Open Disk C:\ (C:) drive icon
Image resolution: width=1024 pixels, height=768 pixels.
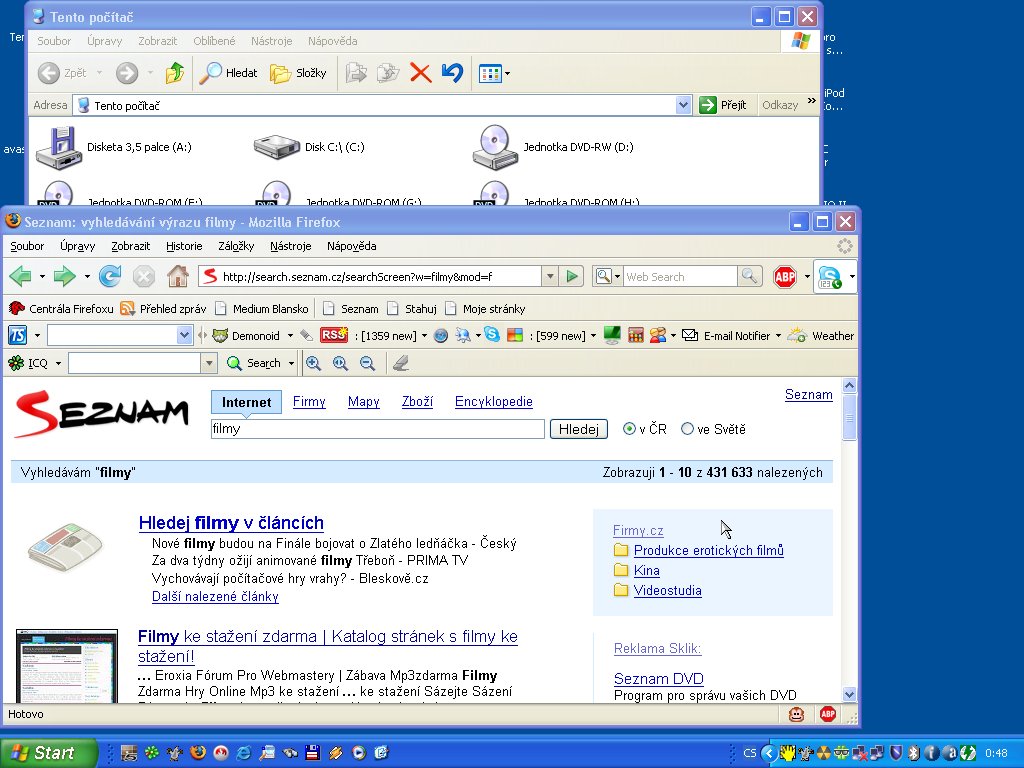(277, 146)
